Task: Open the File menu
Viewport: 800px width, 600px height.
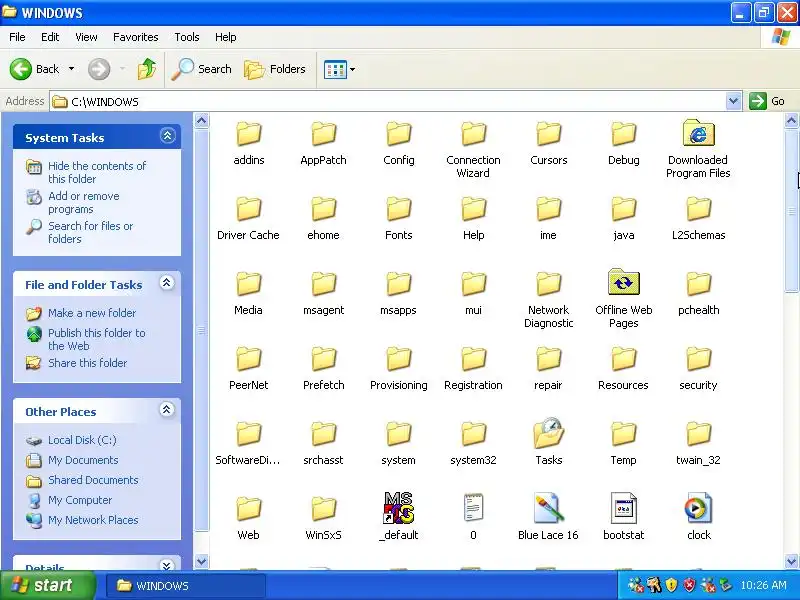Action: click(17, 37)
